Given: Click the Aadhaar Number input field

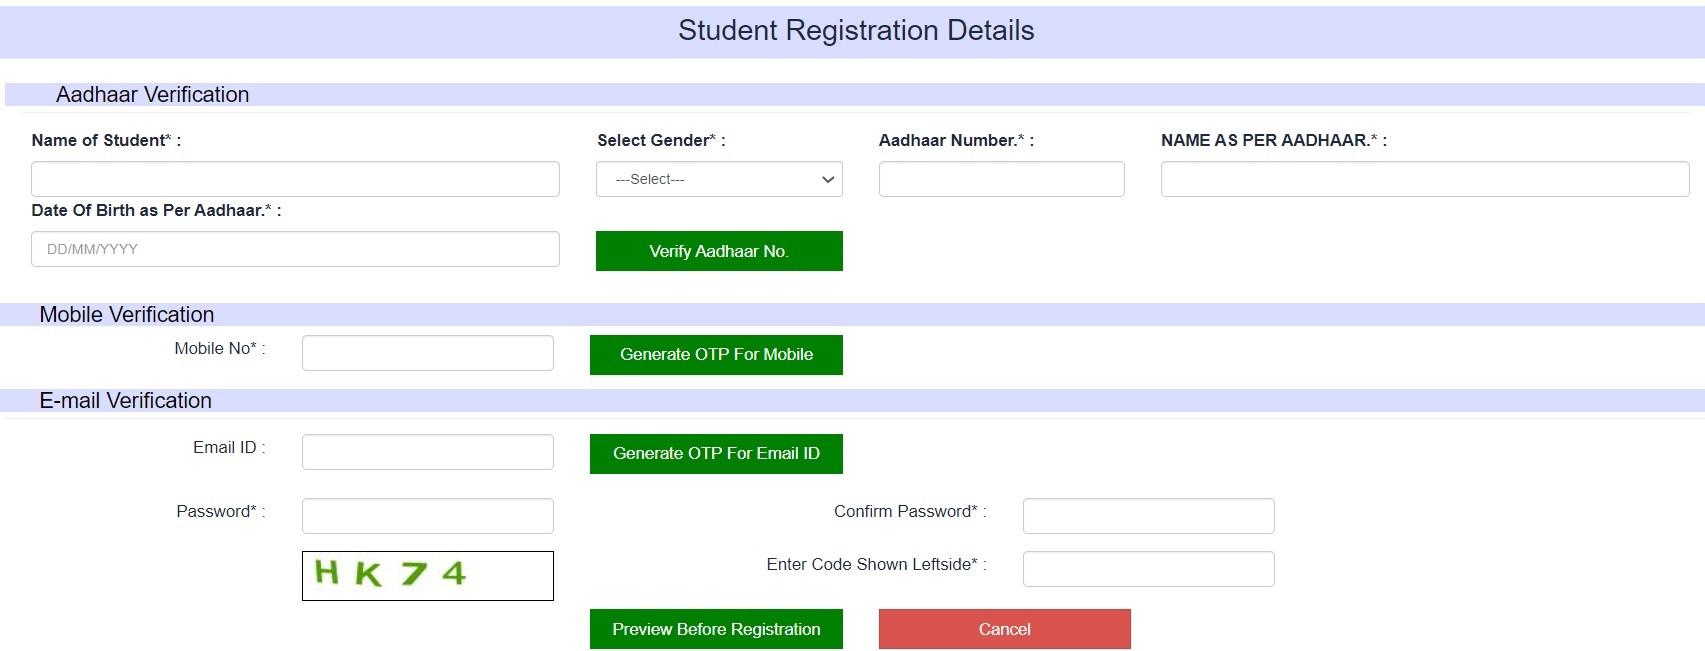Looking at the screenshot, I should click(1000, 179).
